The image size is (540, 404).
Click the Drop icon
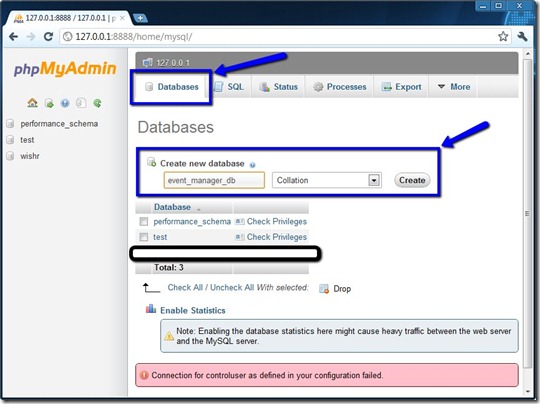click(x=324, y=289)
